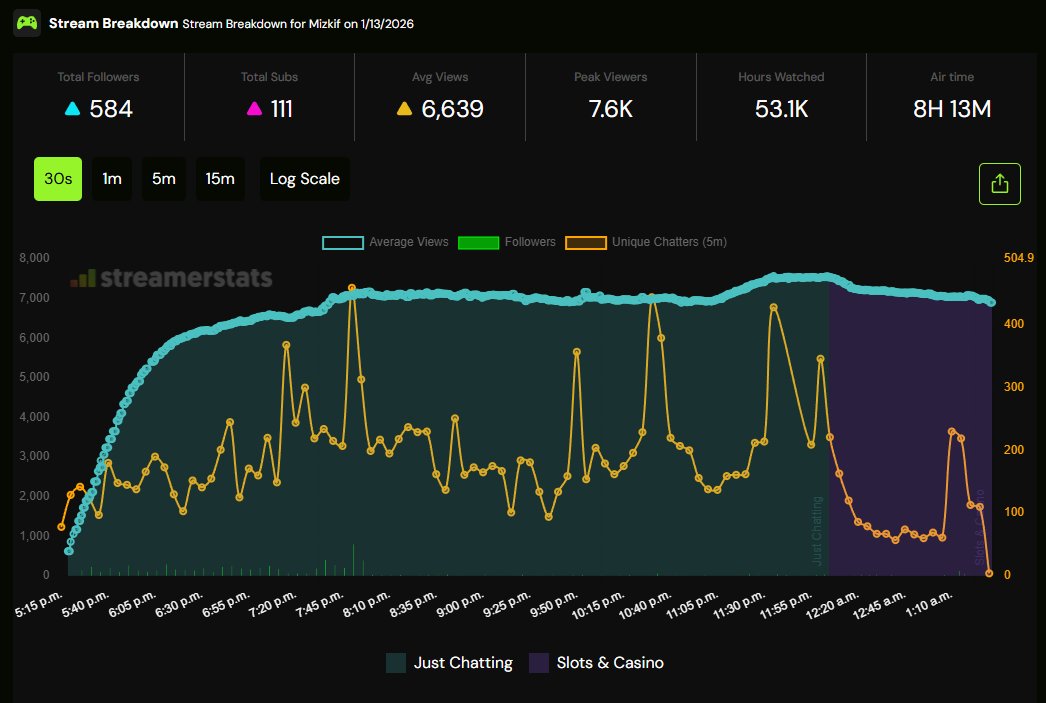Click the Average Views cyan legend swatch
The width and height of the screenshot is (1046, 703).
(343, 243)
